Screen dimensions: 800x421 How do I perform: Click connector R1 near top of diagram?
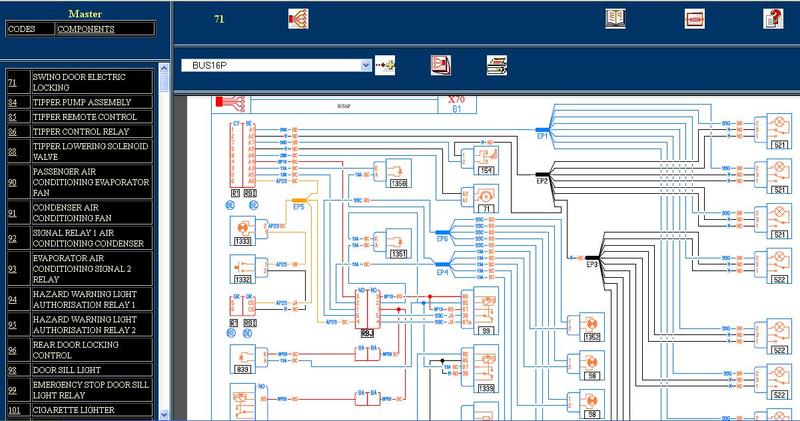click(x=235, y=193)
